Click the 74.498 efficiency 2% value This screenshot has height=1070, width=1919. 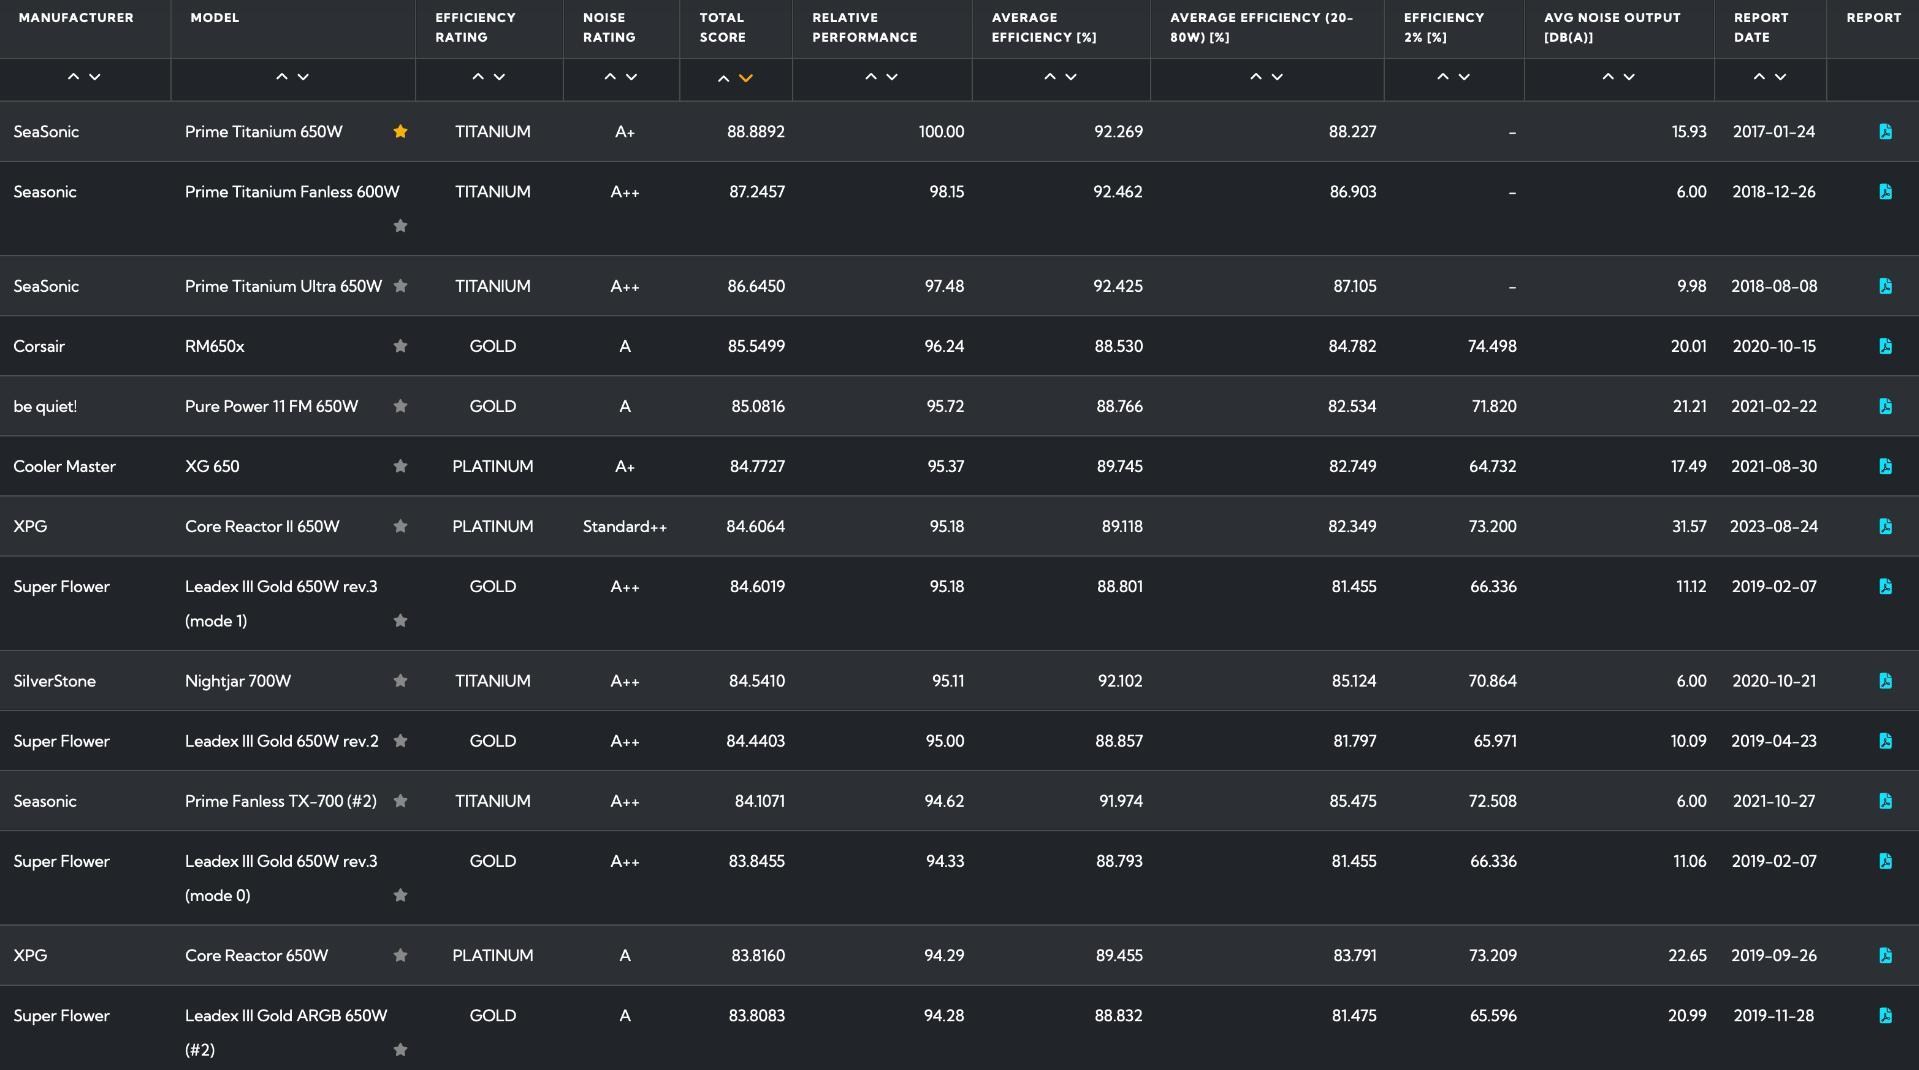pos(1493,346)
